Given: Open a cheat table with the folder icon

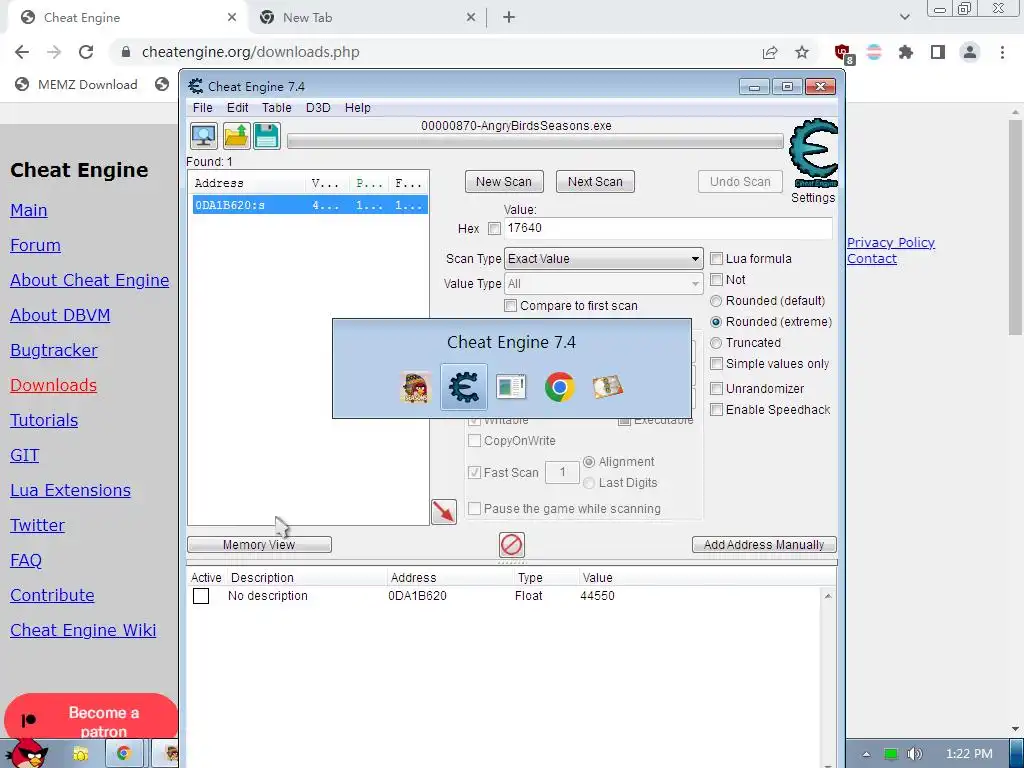Looking at the screenshot, I should tap(236, 136).
